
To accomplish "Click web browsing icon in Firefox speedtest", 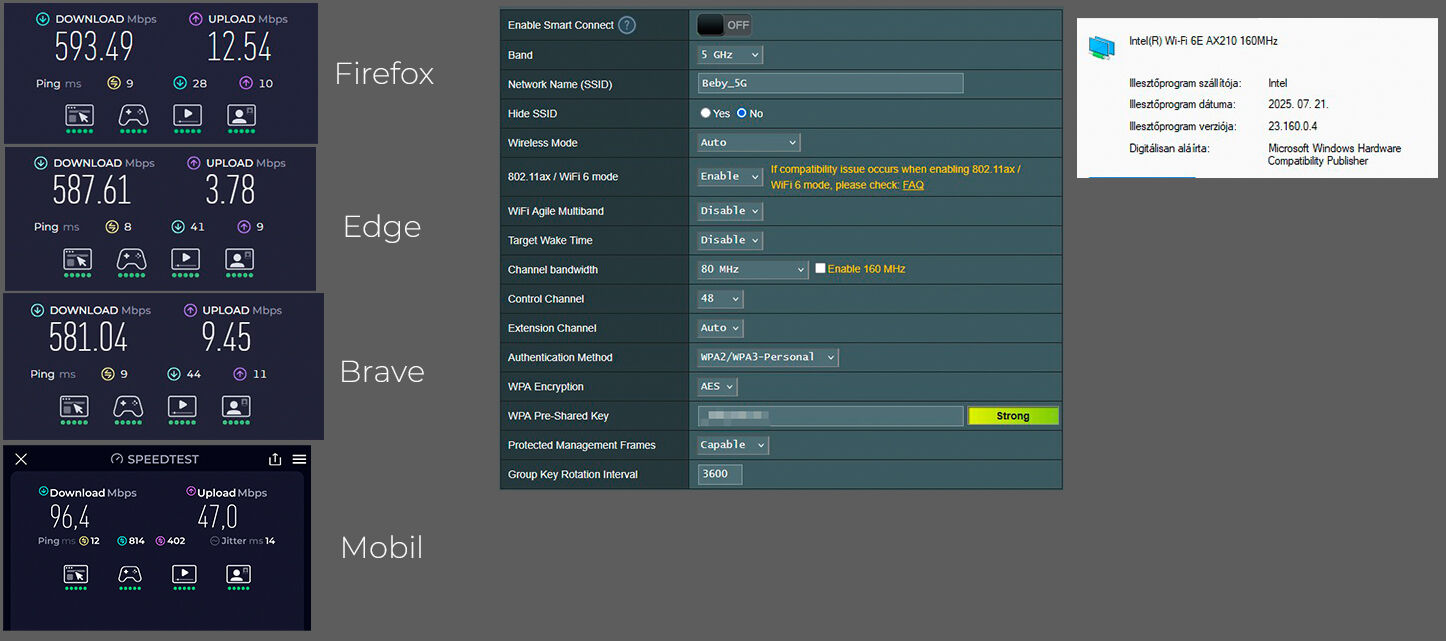I will tap(80, 115).
